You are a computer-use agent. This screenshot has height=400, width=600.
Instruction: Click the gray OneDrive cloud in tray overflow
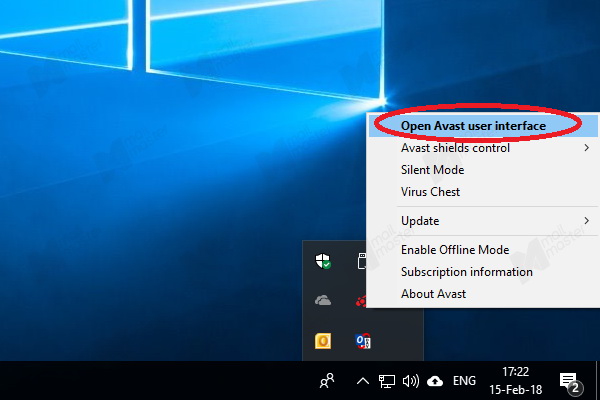pos(323,300)
